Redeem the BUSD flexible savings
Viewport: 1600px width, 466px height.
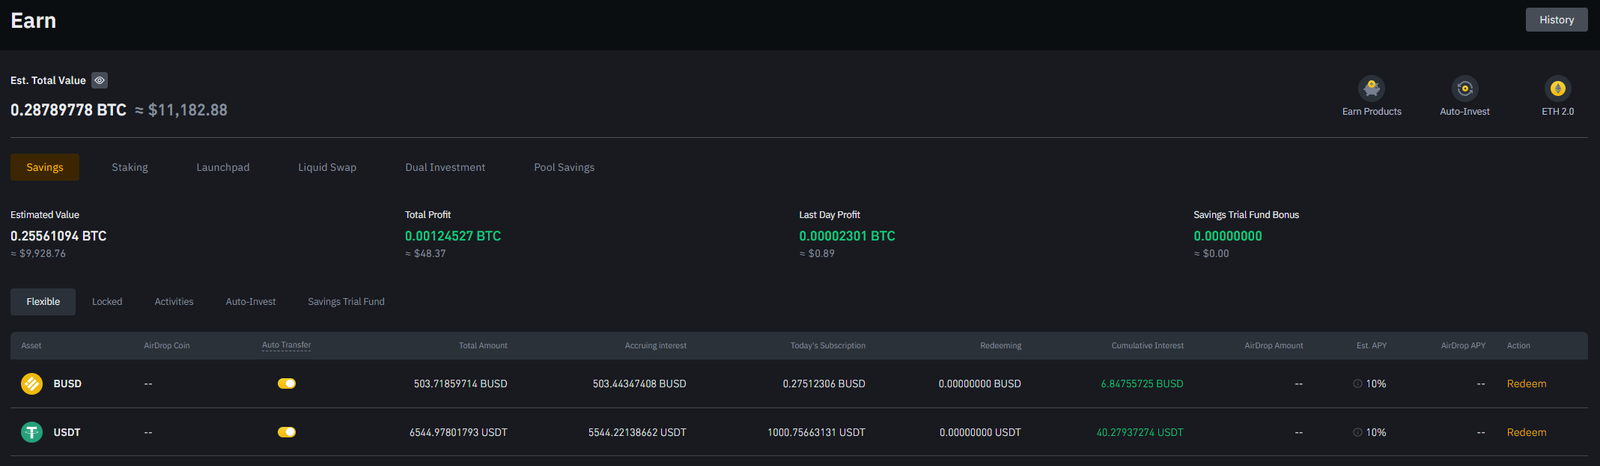point(1526,384)
